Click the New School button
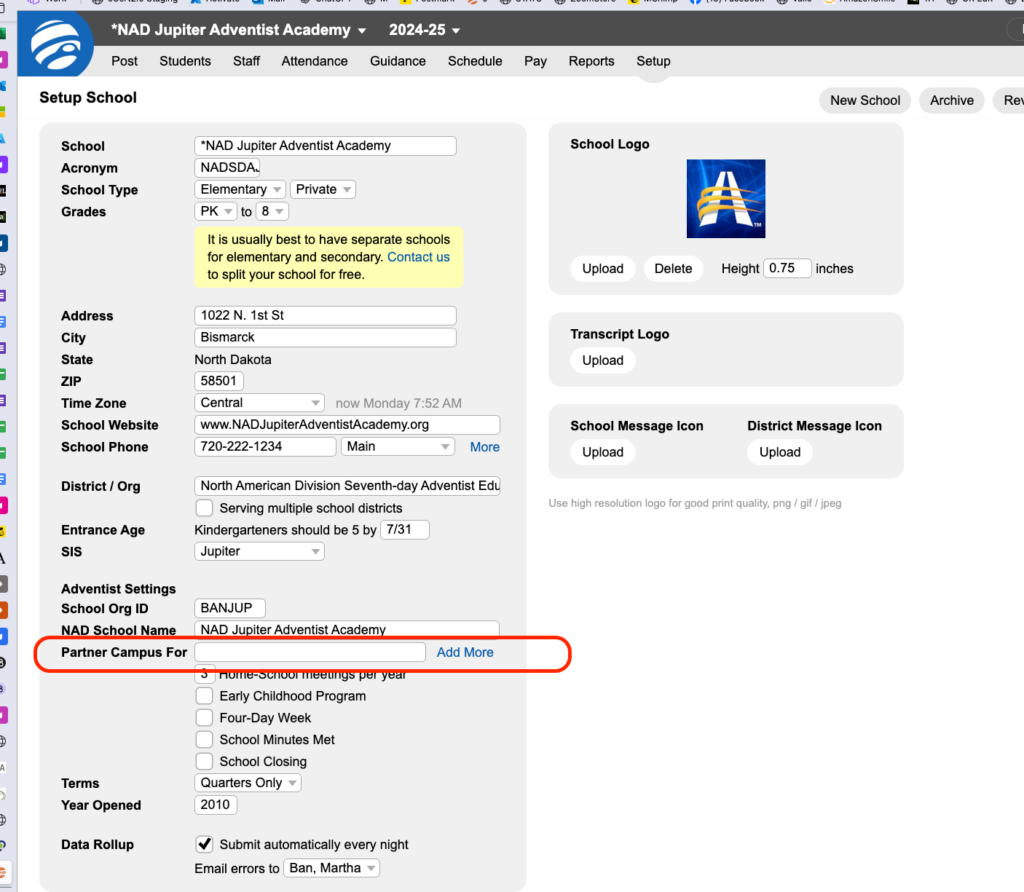Screen dimensions: 1024x892 (864, 100)
